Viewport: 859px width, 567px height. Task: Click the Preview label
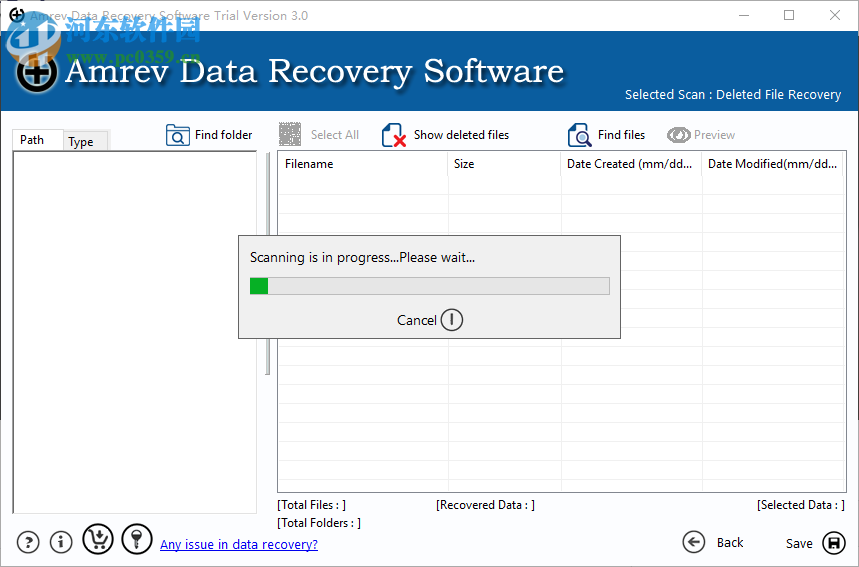(714, 135)
